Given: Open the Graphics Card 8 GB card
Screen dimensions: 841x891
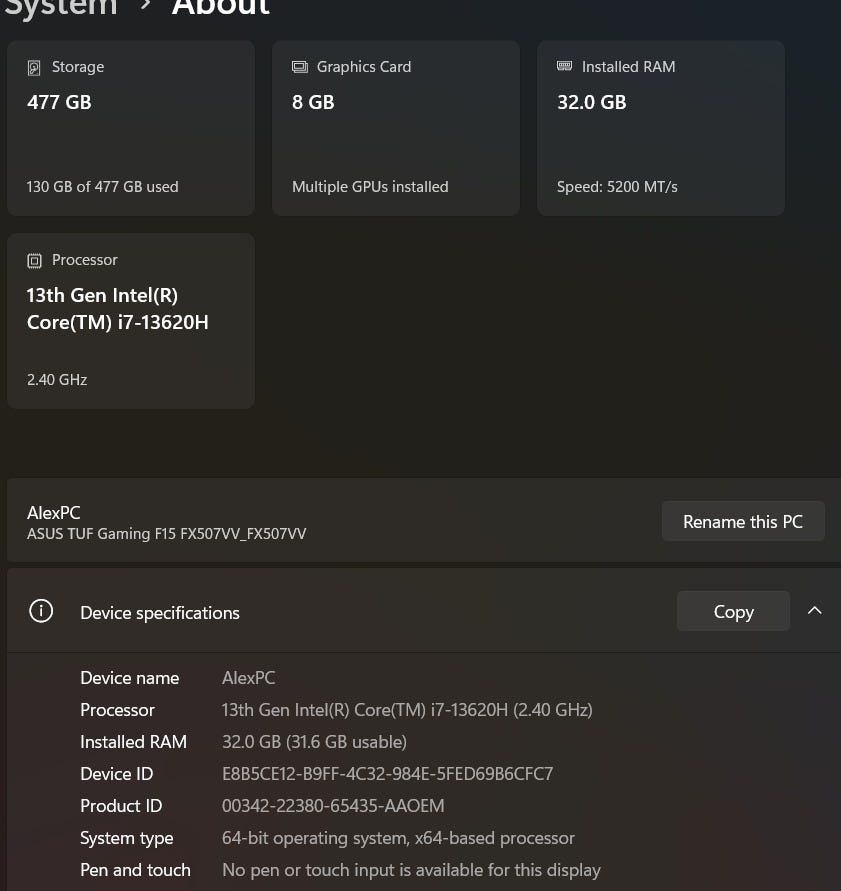Looking at the screenshot, I should coord(396,130).
